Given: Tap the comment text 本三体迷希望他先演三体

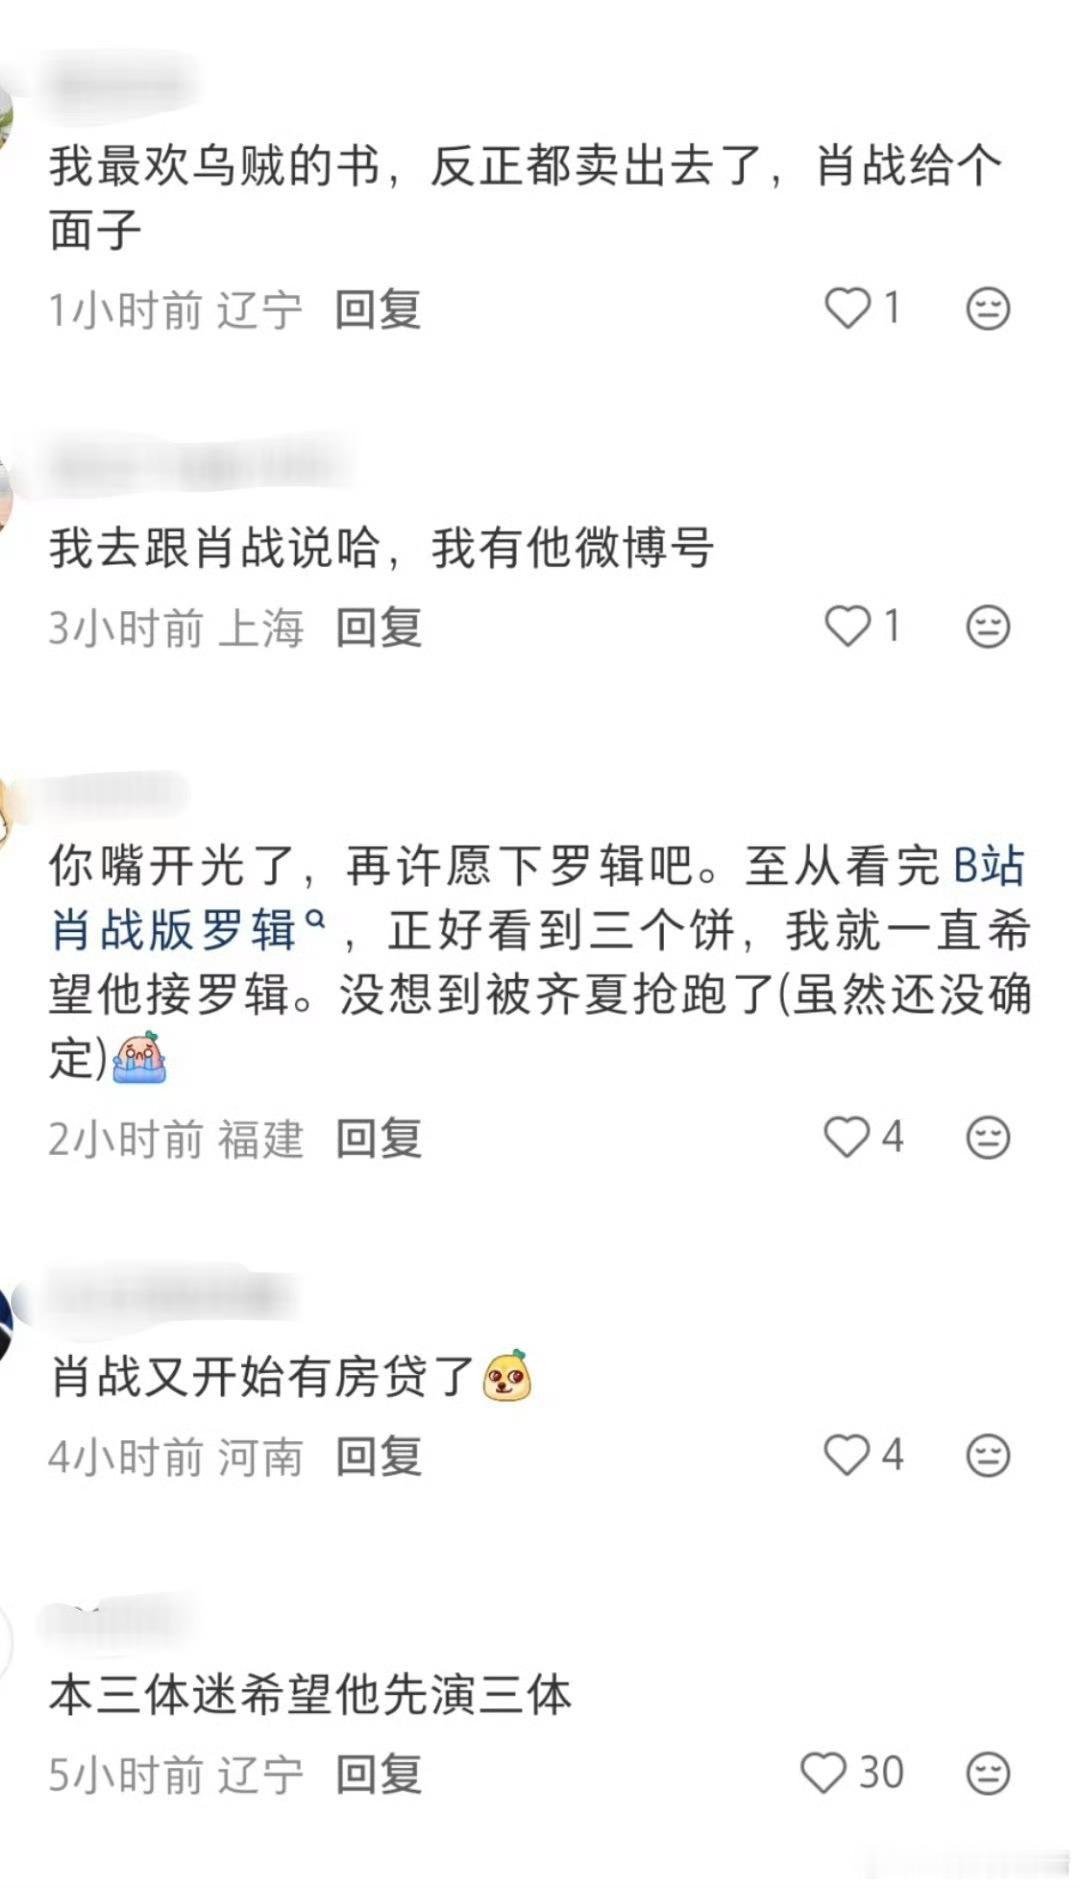Looking at the screenshot, I should [310, 1695].
